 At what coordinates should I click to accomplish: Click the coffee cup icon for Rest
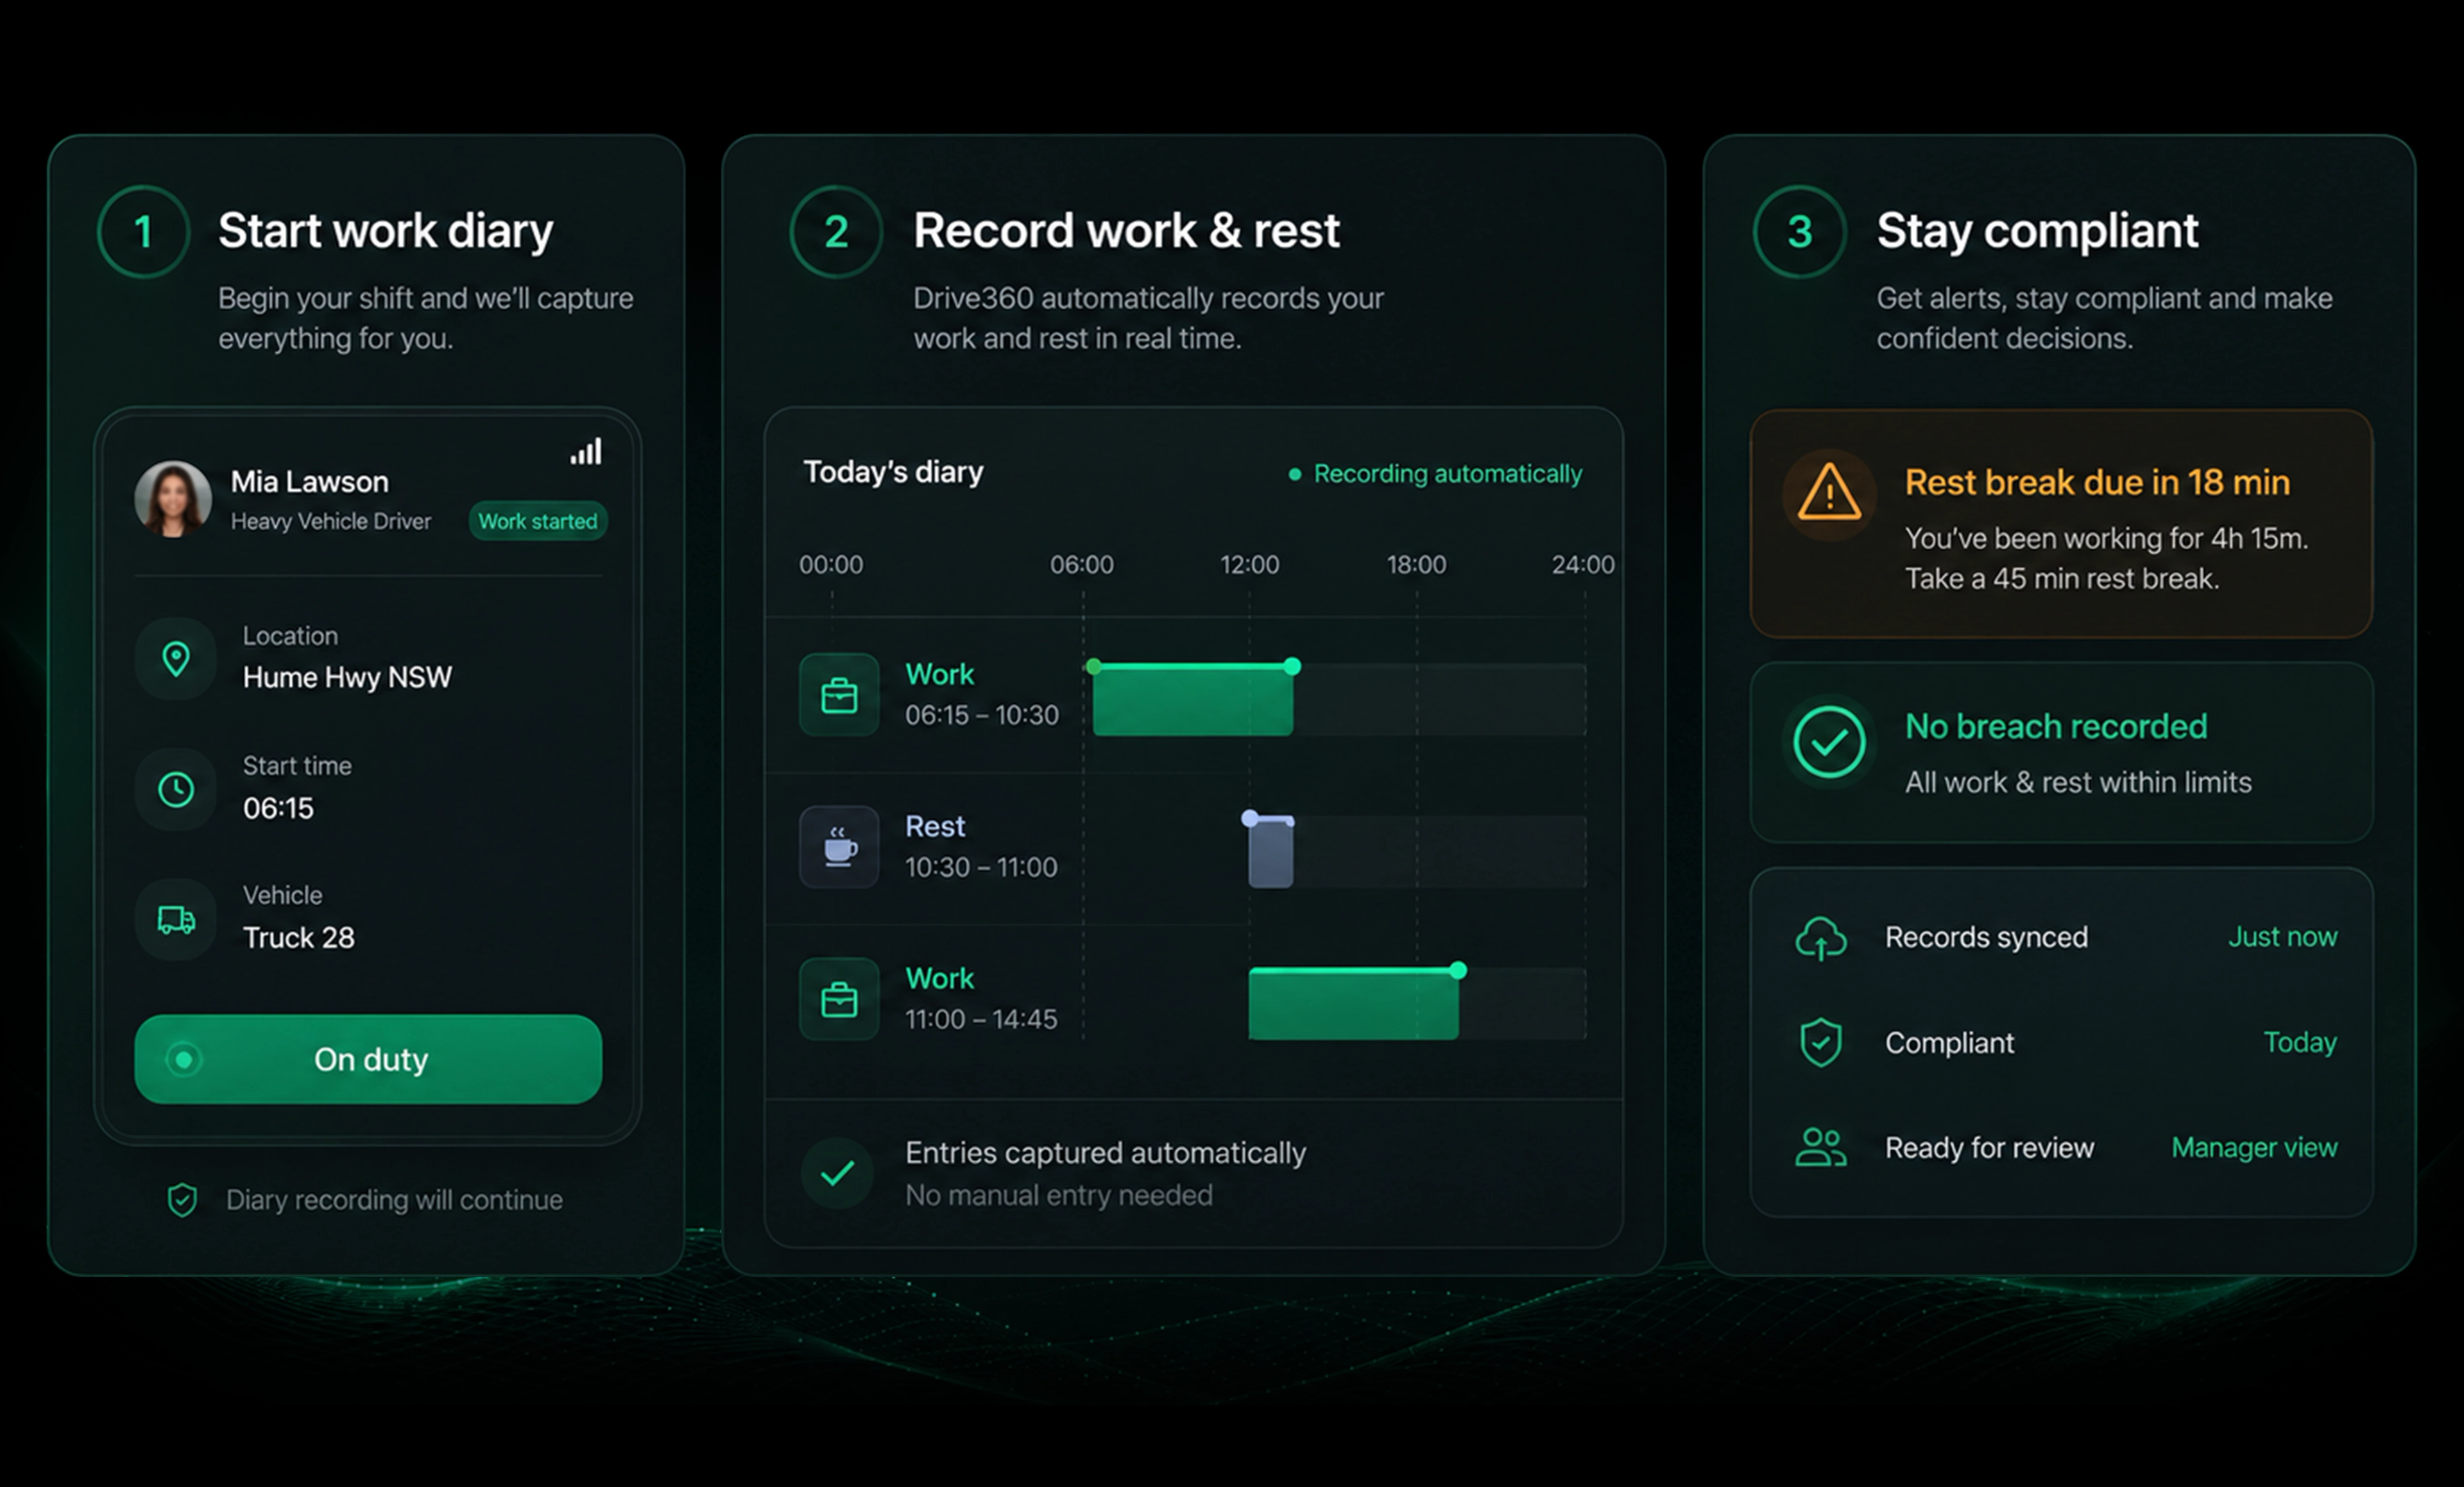tap(839, 847)
